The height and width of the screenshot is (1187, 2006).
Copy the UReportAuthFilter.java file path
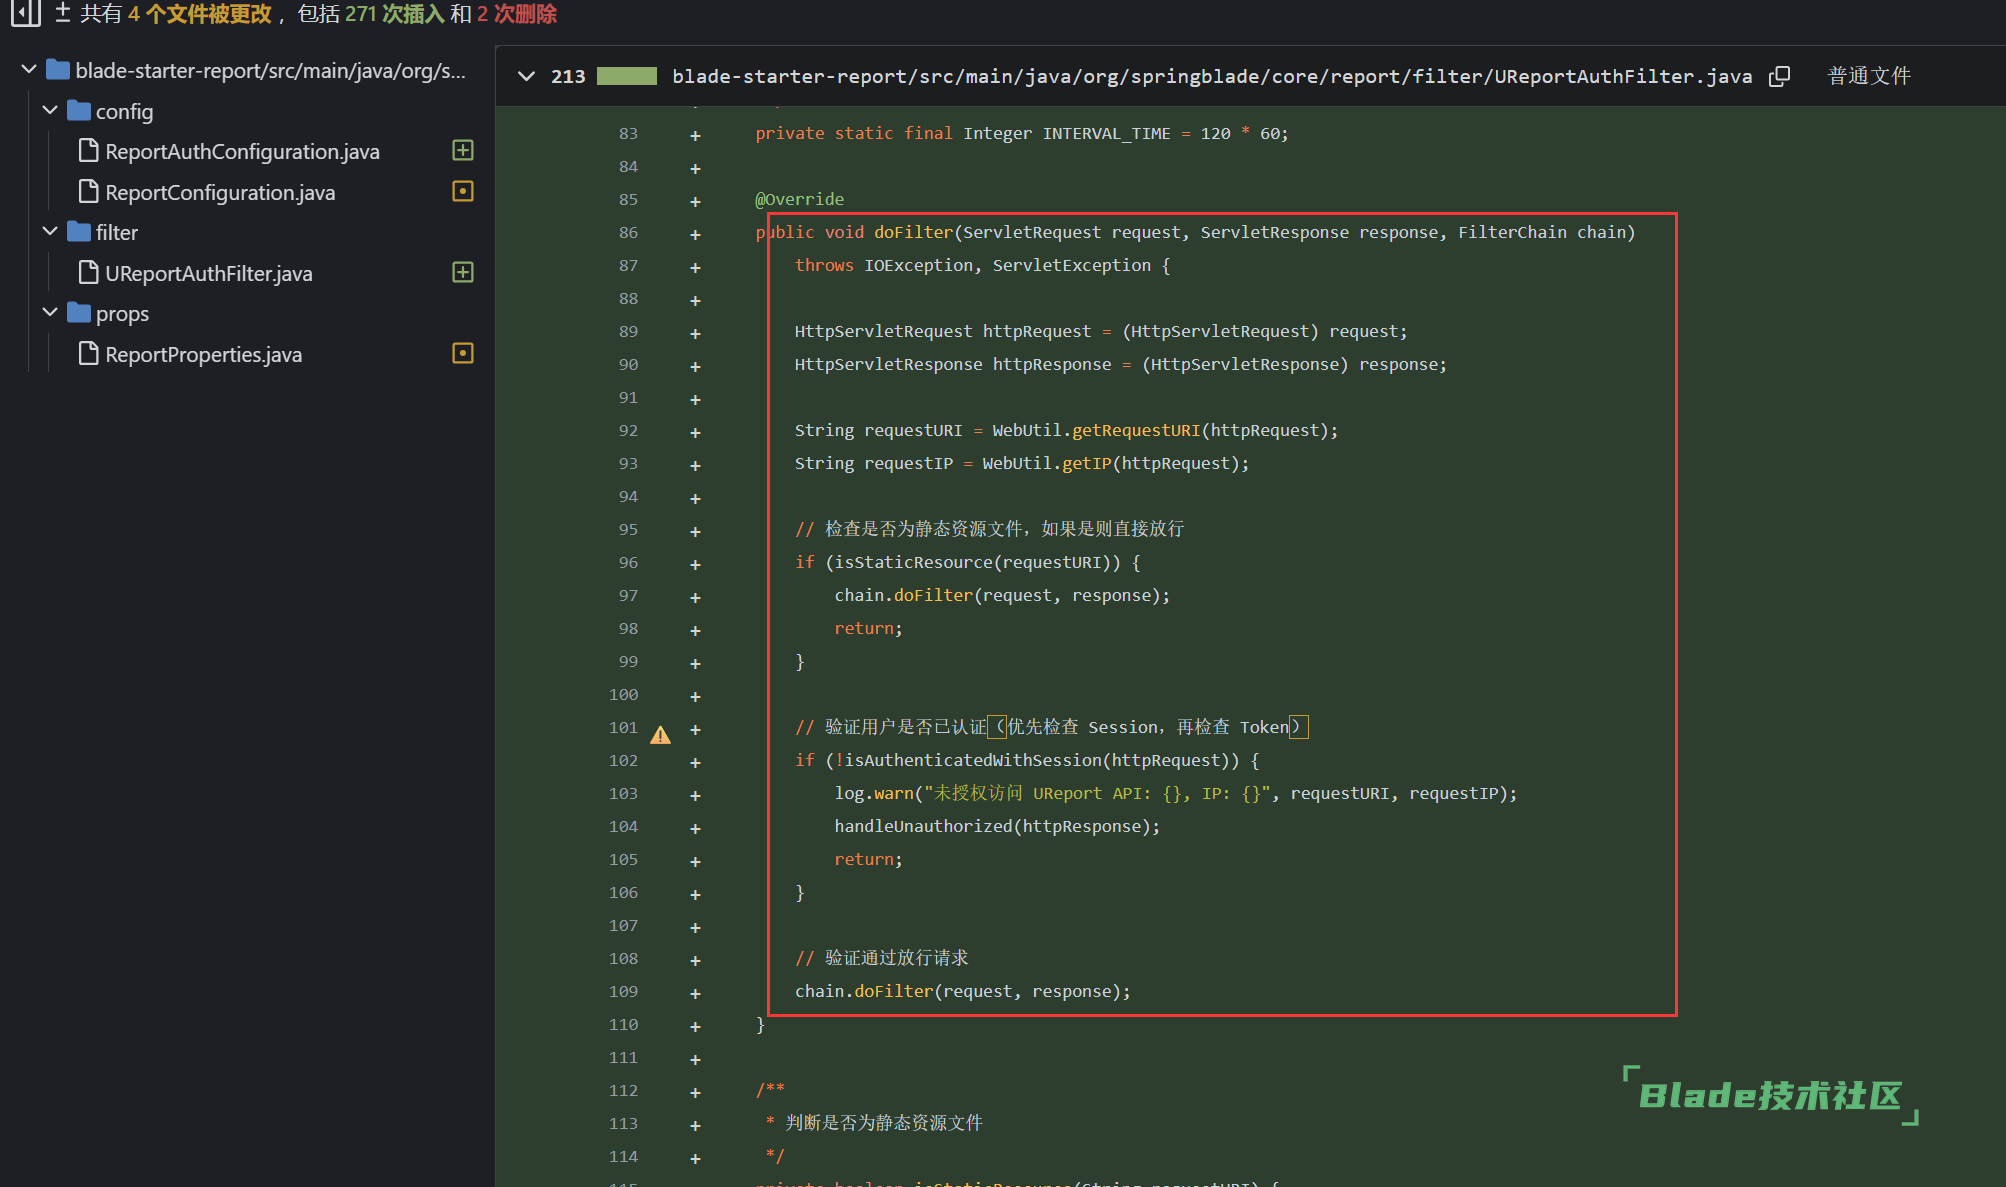point(1779,76)
